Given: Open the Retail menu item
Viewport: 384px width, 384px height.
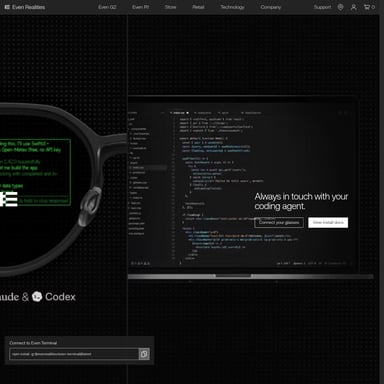Looking at the screenshot, I should pos(198,7).
